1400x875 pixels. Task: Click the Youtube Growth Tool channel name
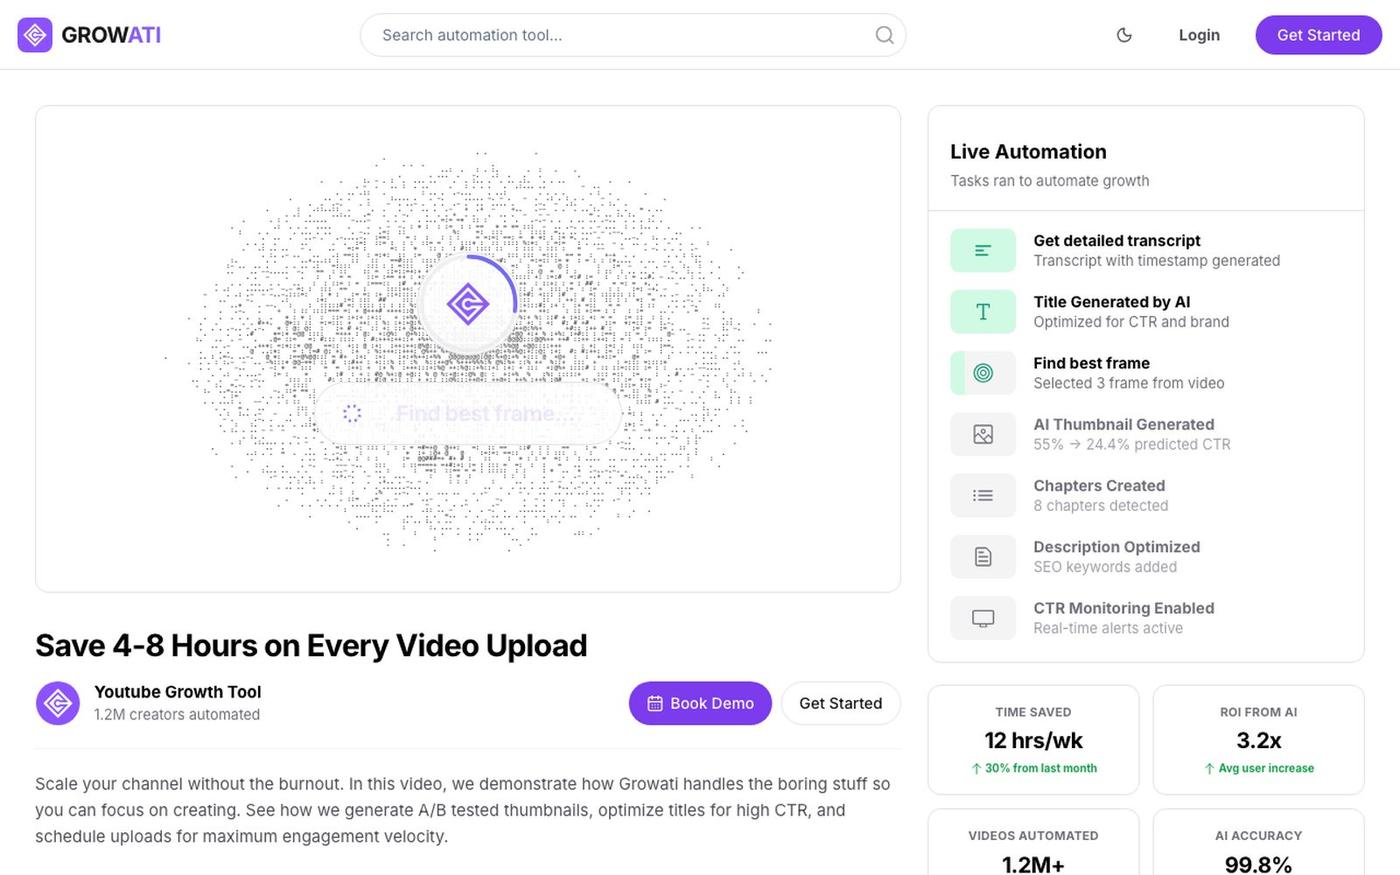pos(178,692)
